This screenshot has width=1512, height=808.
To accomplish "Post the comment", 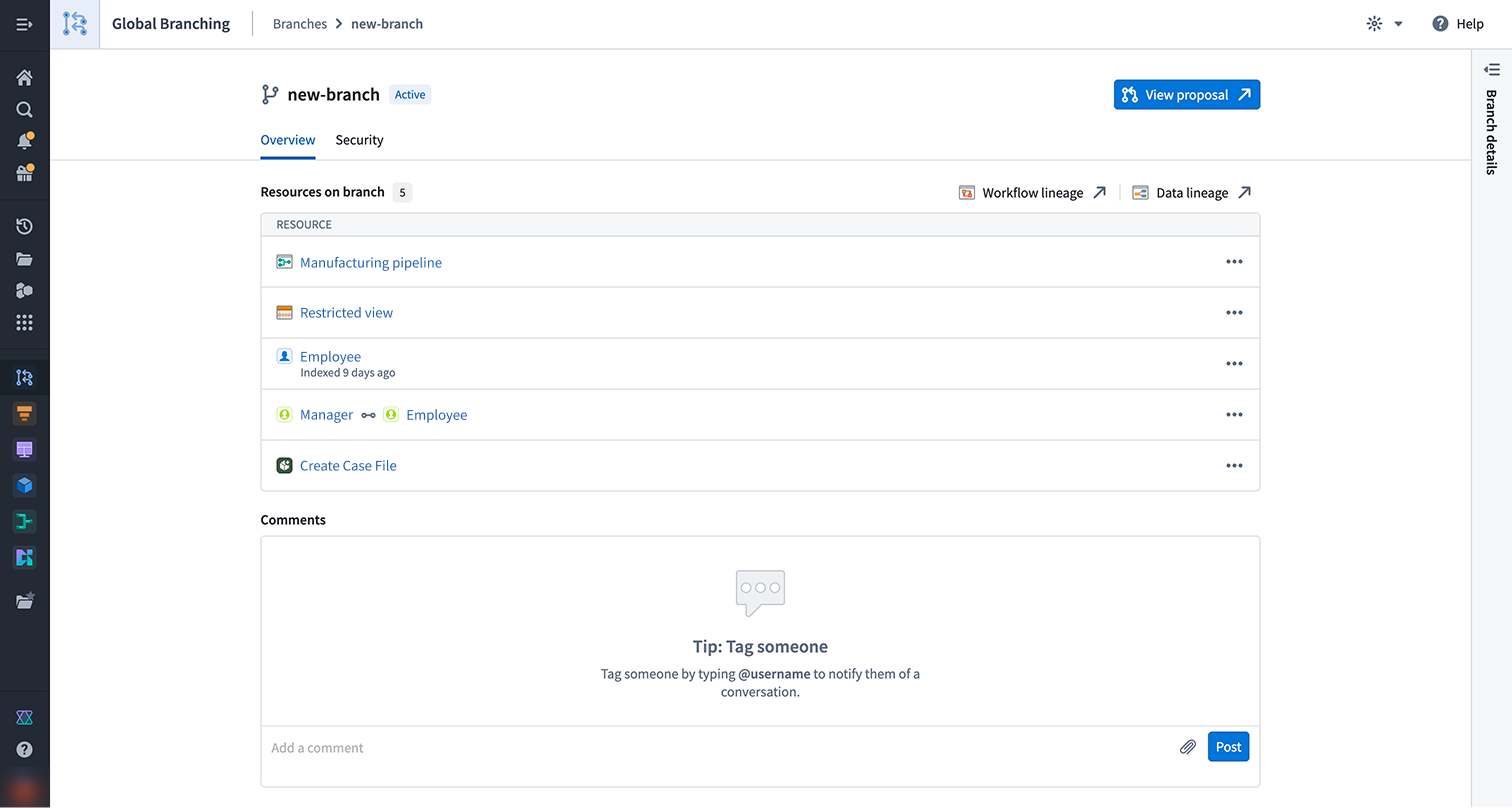I will point(1228,747).
